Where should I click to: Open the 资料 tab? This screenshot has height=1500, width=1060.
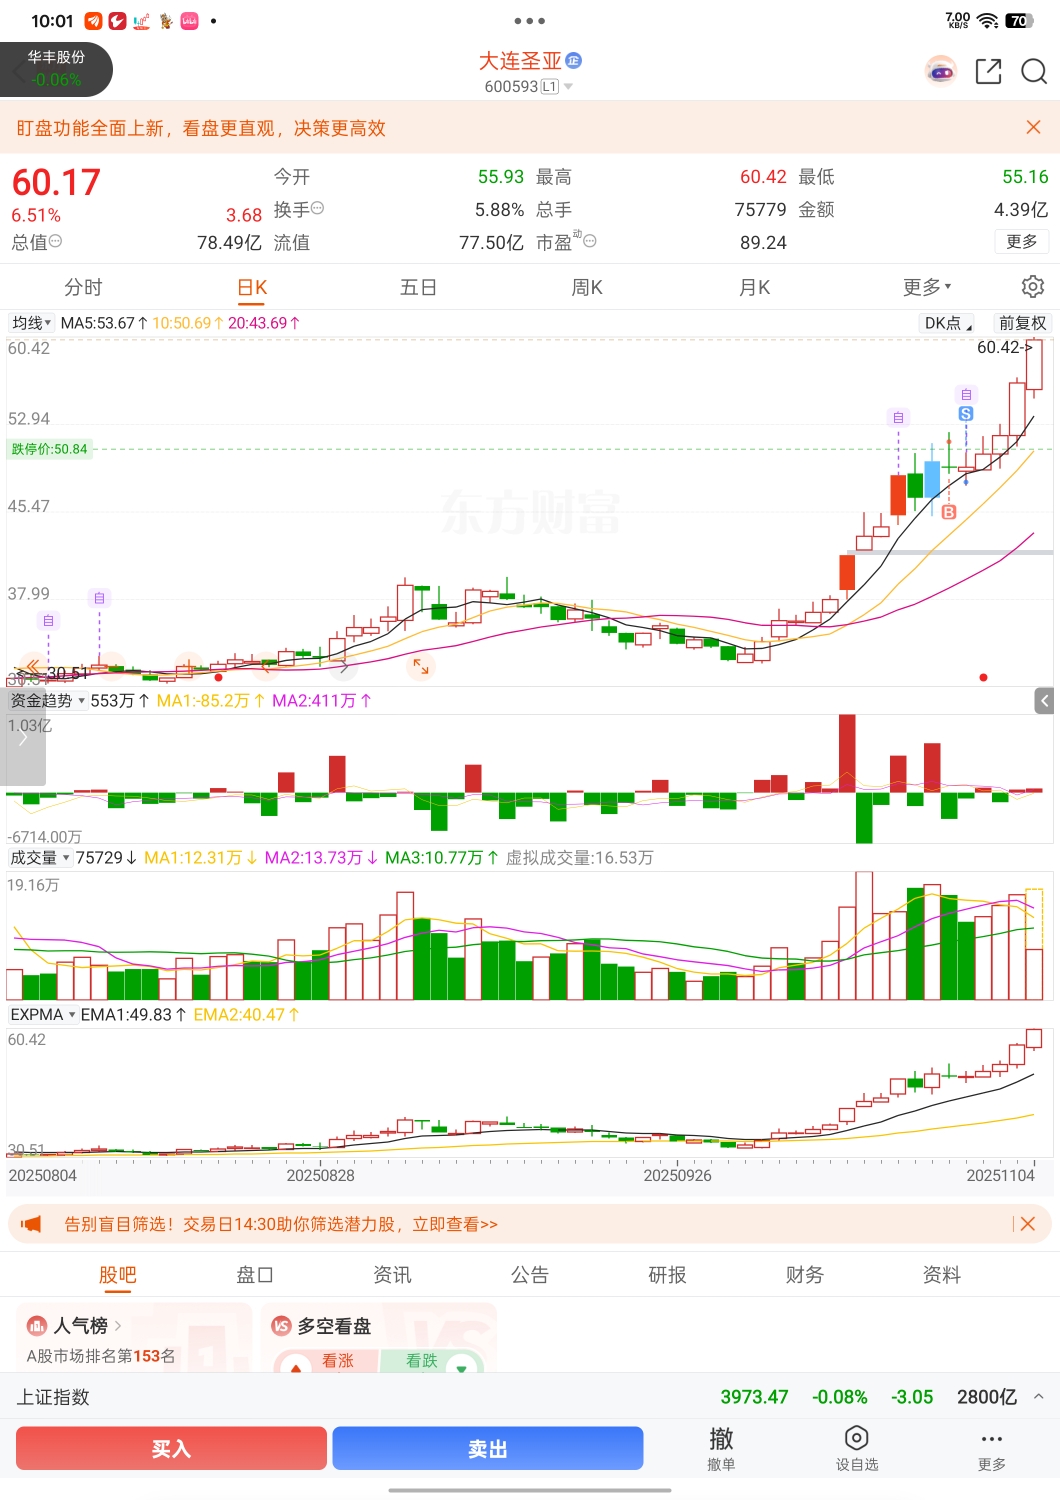pos(942,1275)
